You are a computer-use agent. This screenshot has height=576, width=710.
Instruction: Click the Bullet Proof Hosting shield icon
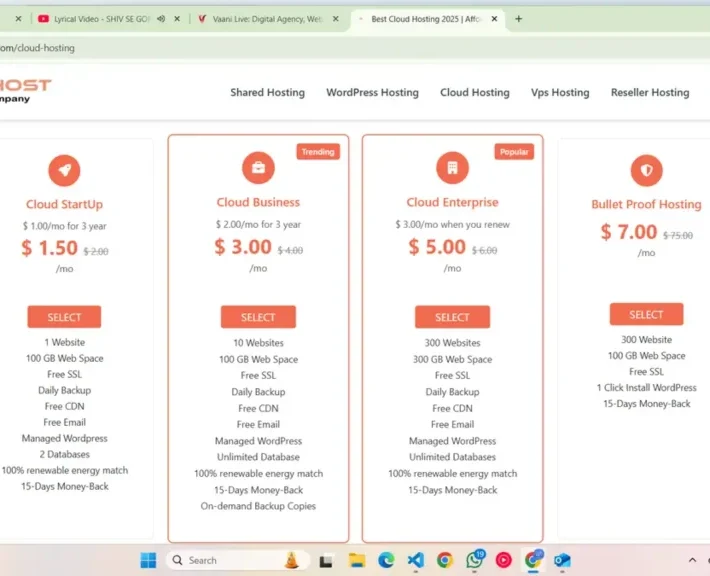pos(647,170)
